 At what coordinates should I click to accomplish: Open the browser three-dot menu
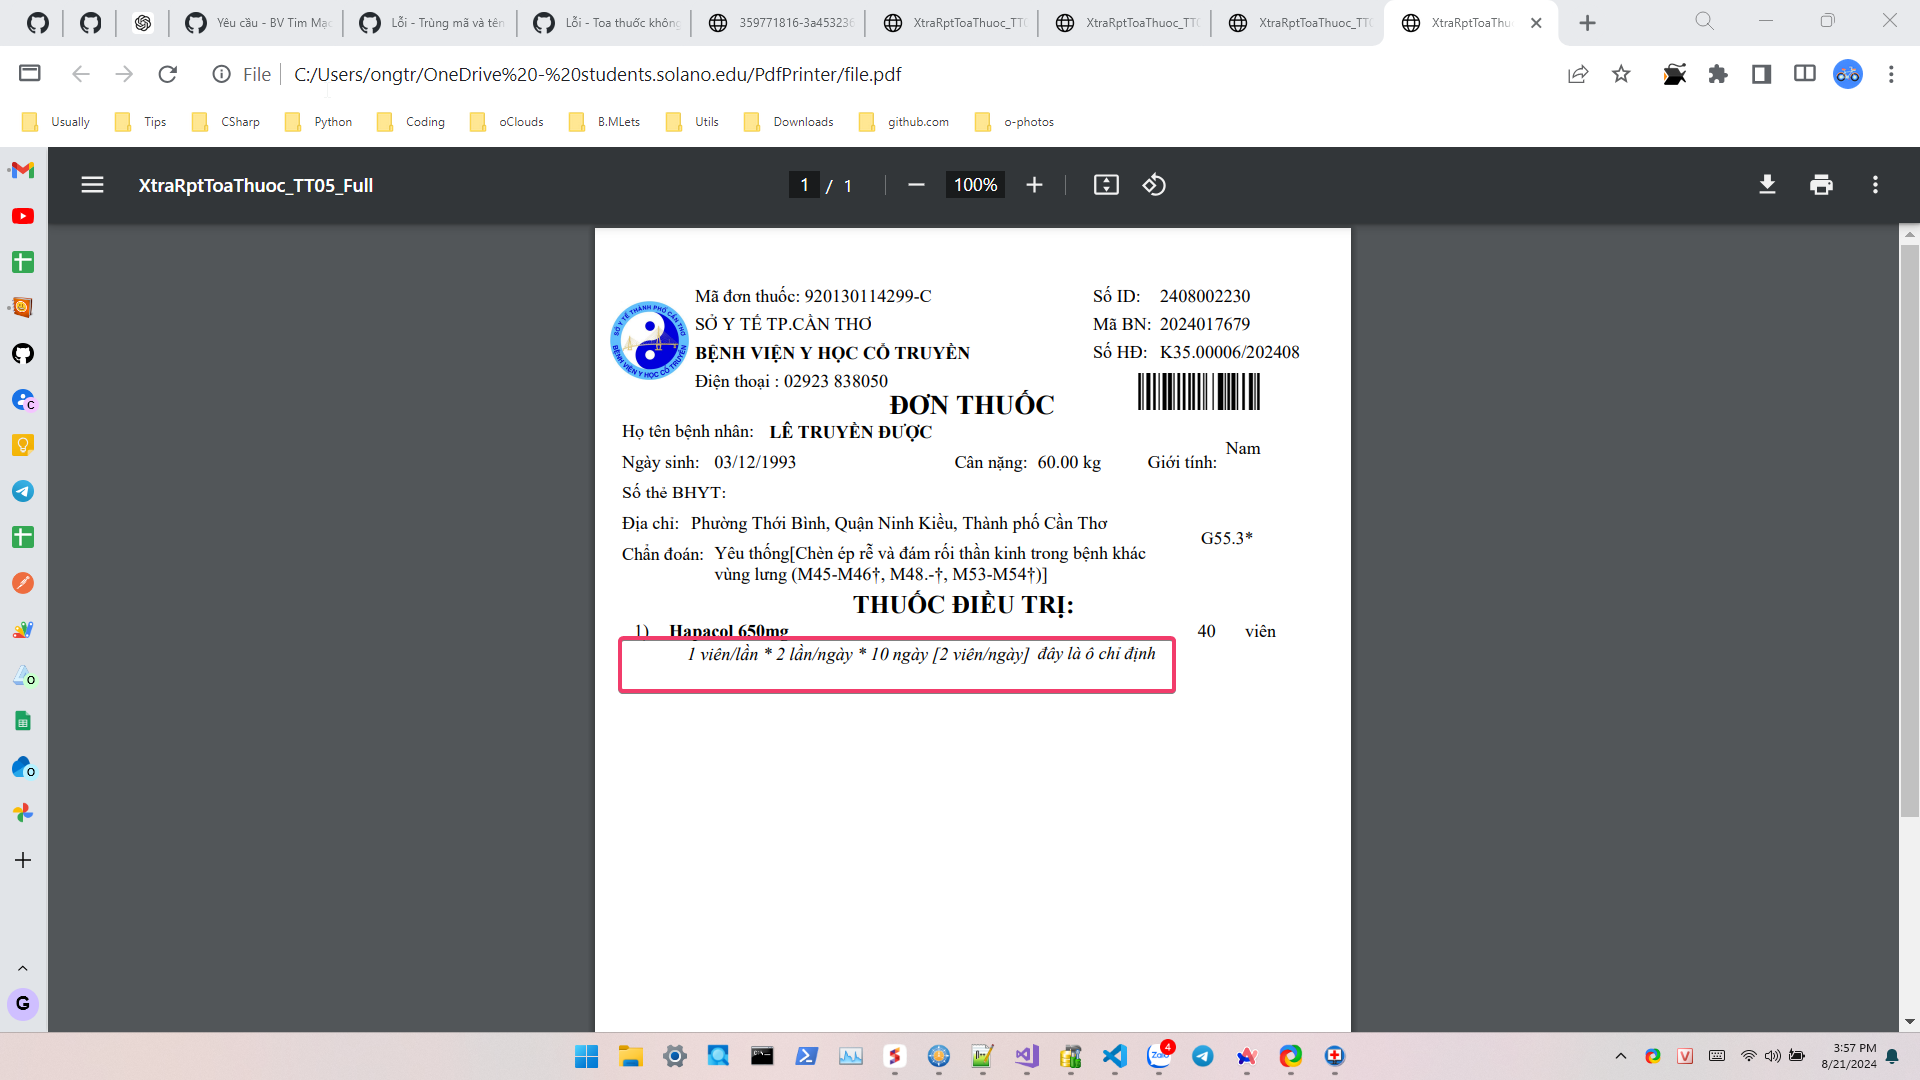coord(1890,74)
